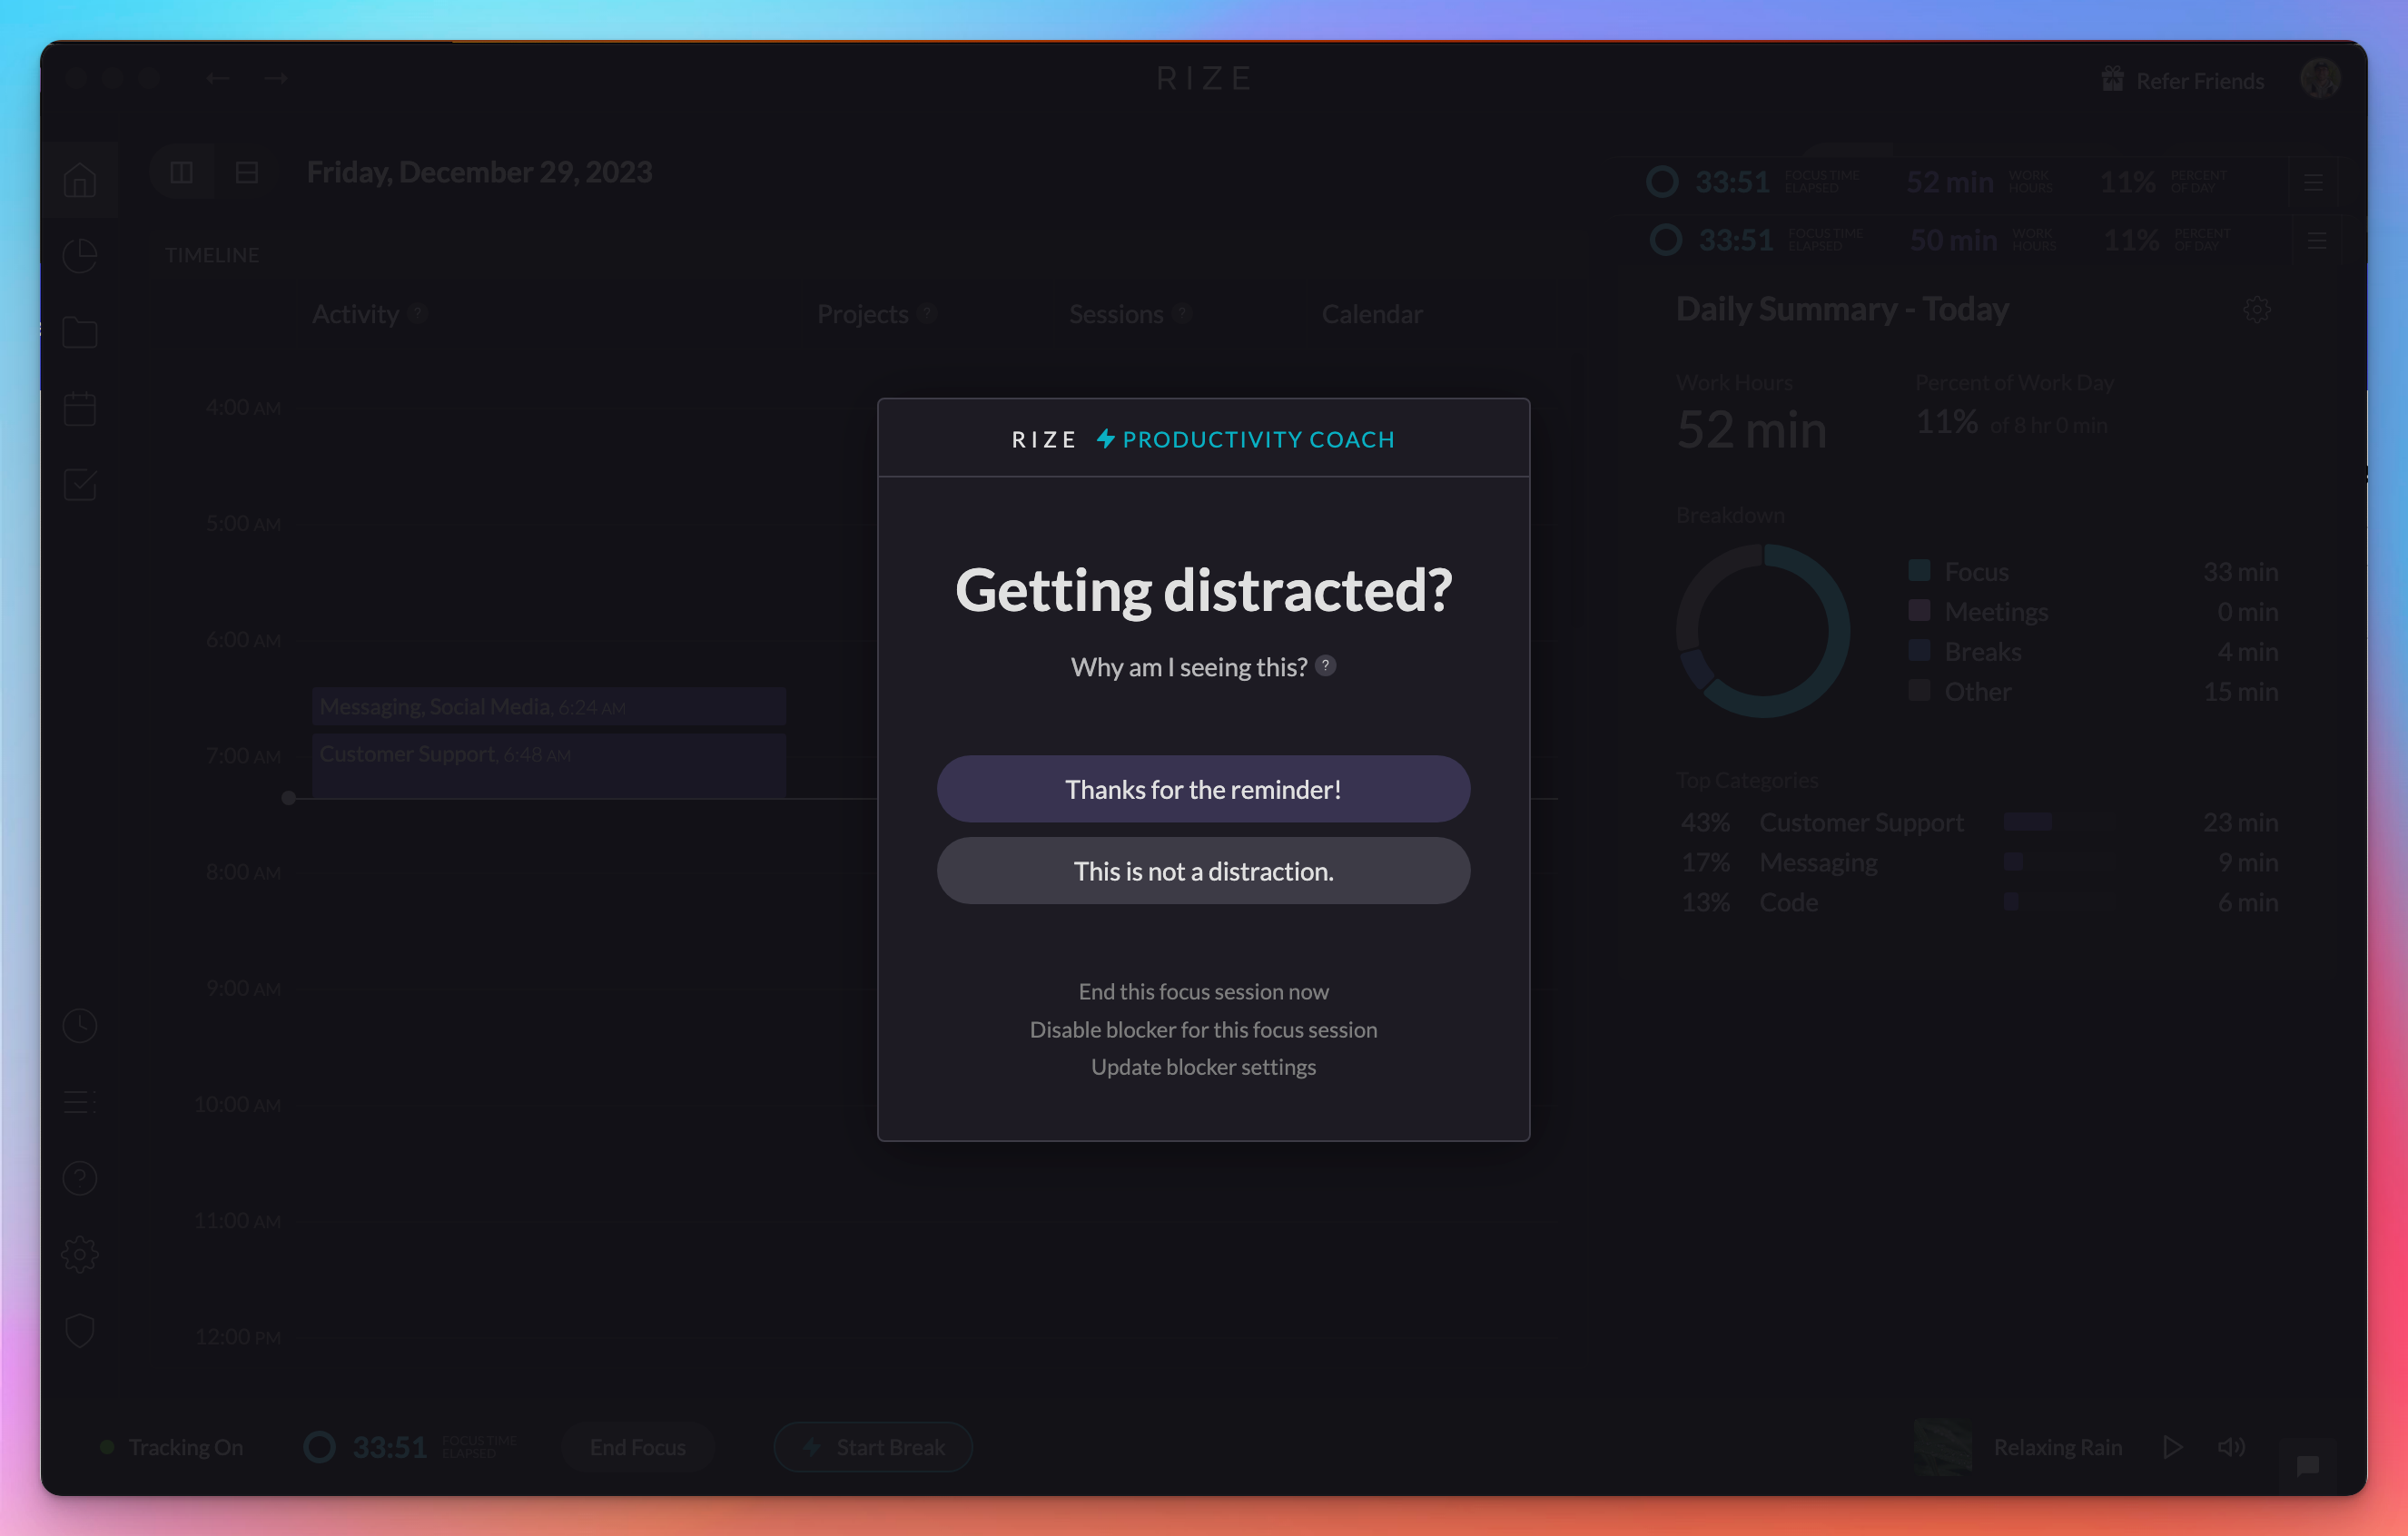This screenshot has width=2408, height=1536.
Task: Open the shield blocker sidebar icon
Action: point(80,1330)
